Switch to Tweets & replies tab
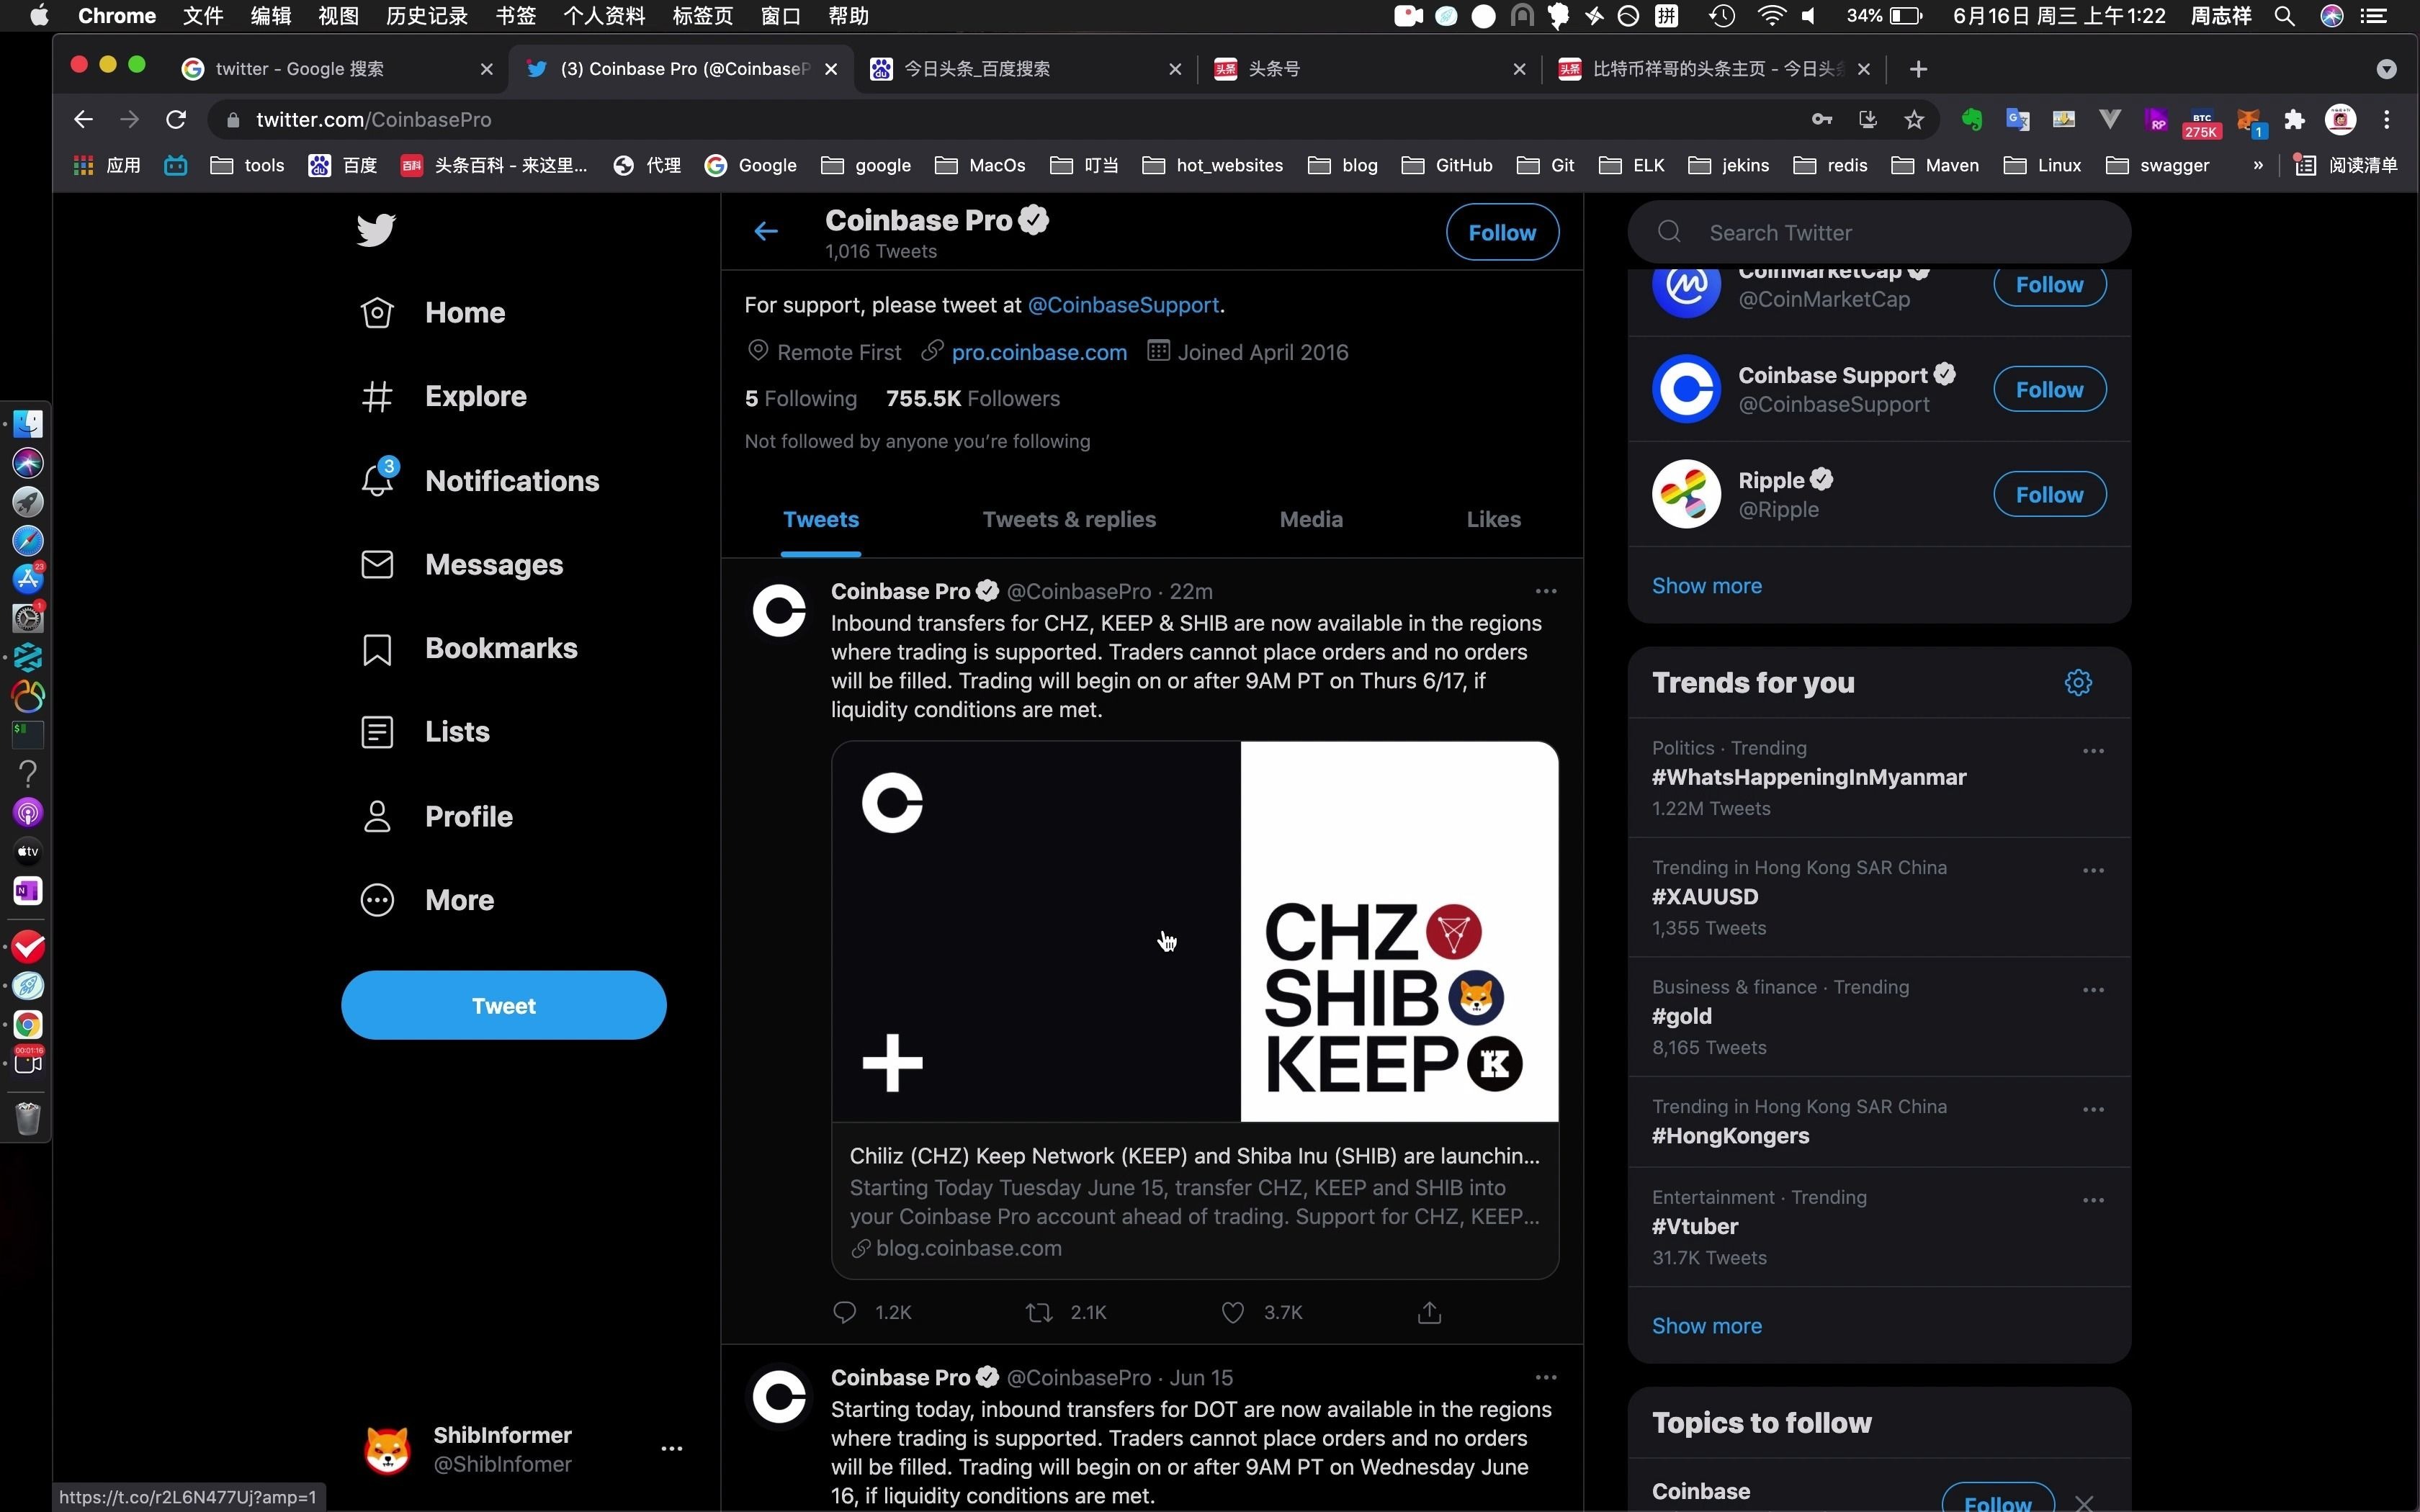 tap(1069, 519)
